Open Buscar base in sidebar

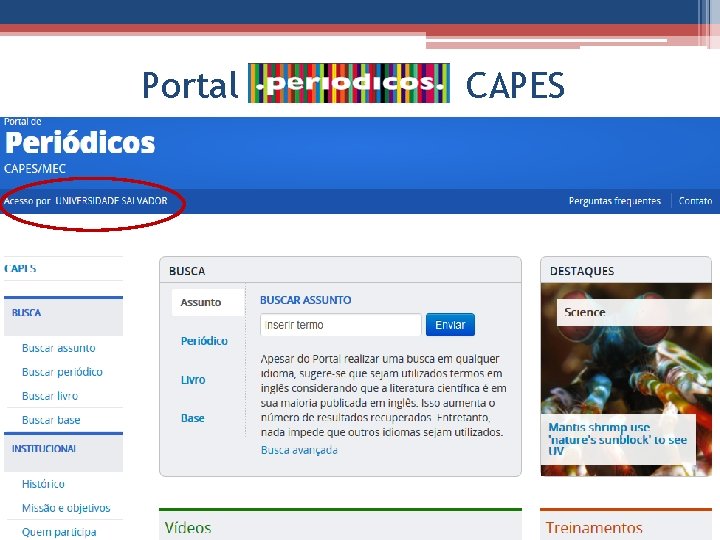[x=51, y=420]
